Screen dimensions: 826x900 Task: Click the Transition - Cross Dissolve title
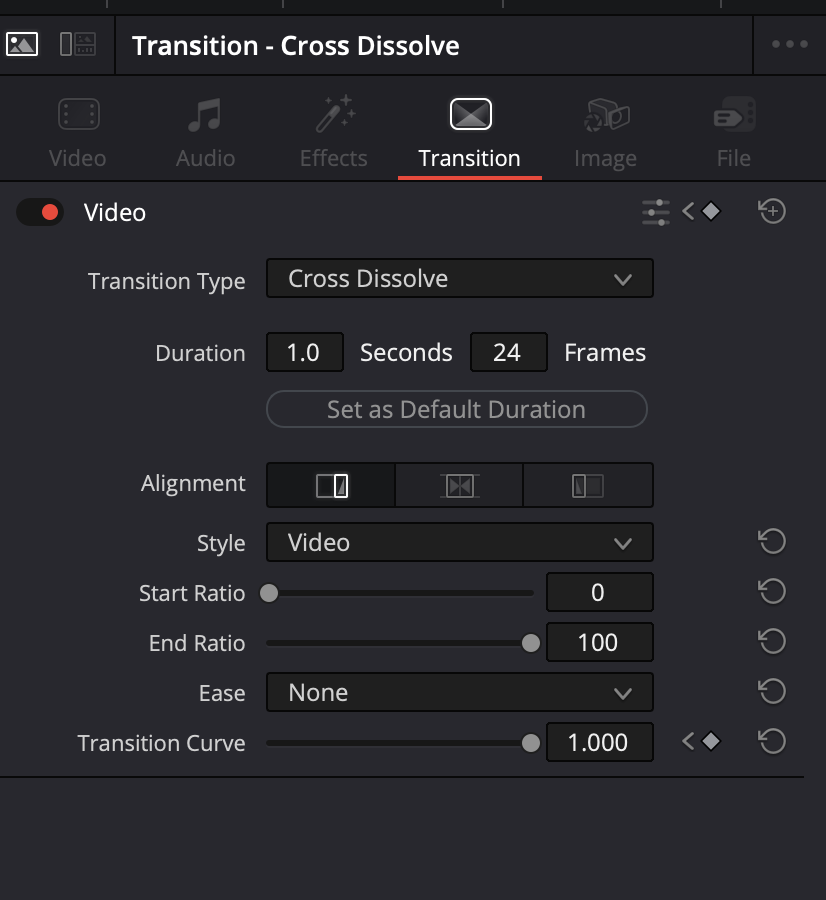(x=296, y=46)
